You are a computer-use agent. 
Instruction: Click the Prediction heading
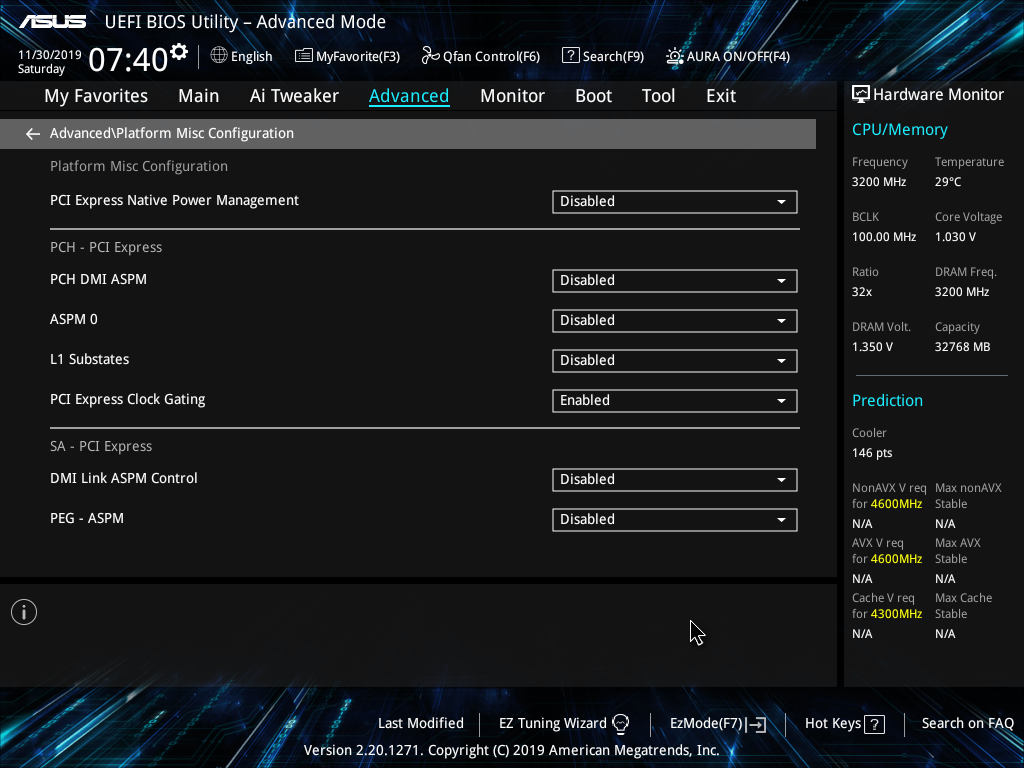pos(887,400)
